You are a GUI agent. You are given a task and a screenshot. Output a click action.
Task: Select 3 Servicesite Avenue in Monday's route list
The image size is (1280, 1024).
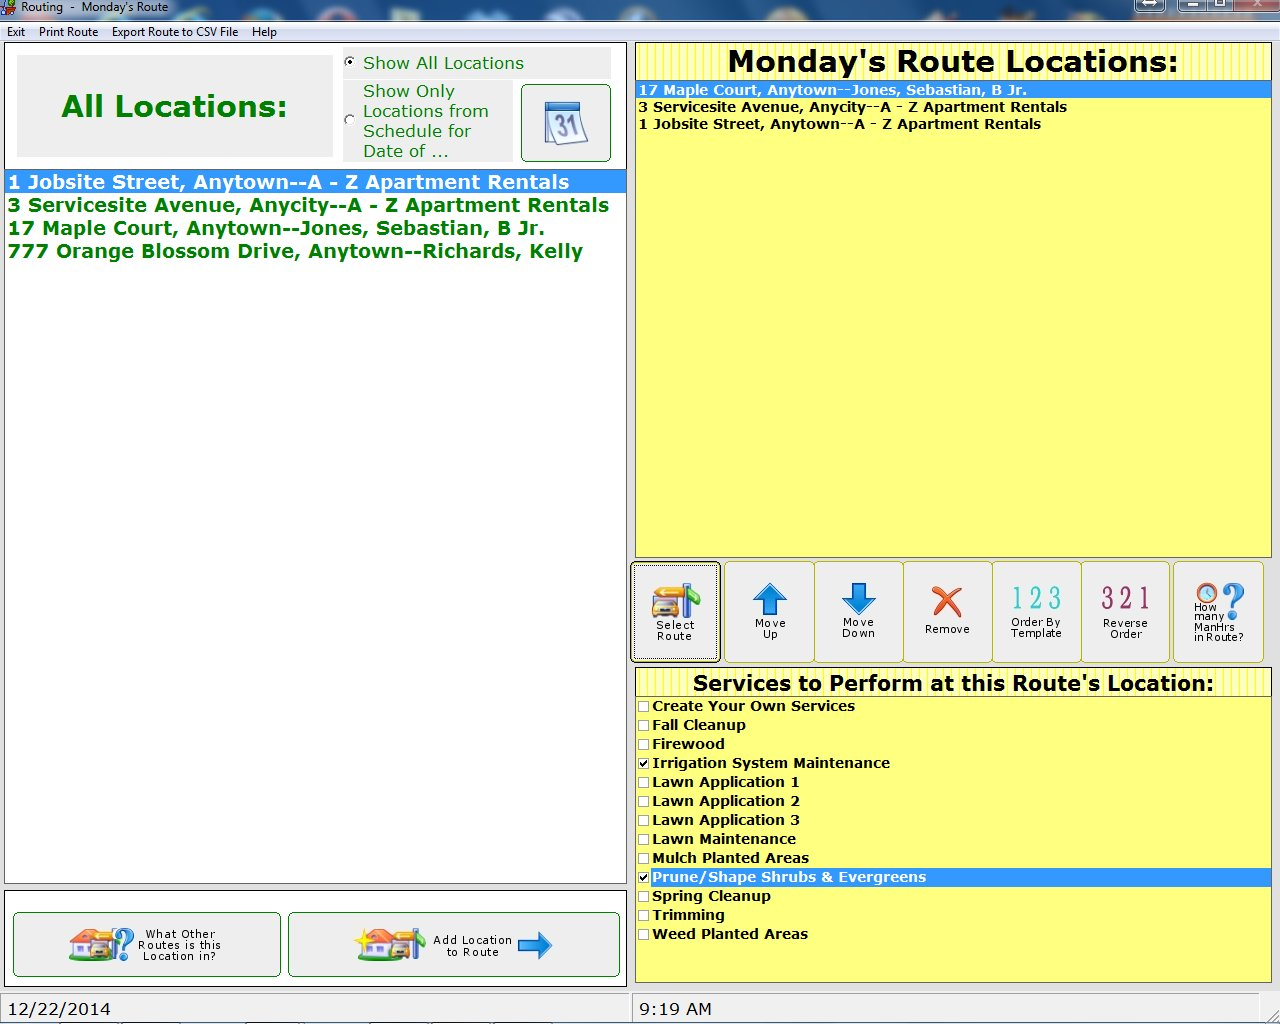851,107
